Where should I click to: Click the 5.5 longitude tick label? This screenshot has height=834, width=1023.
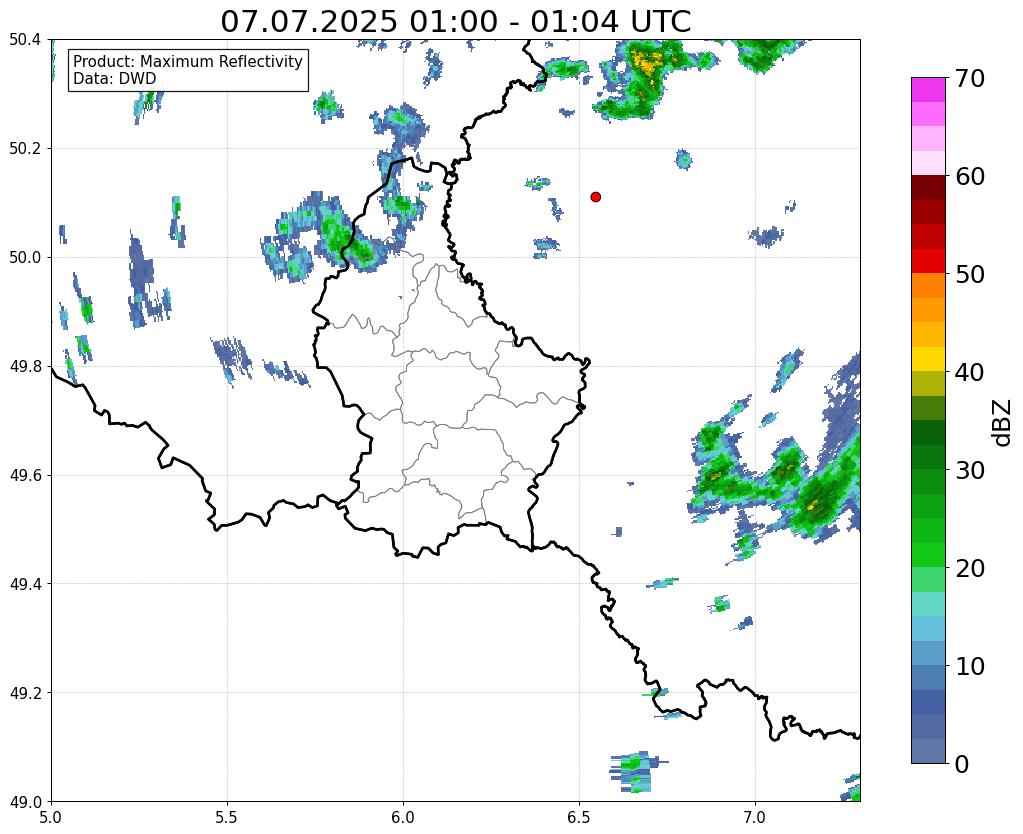click(x=227, y=817)
